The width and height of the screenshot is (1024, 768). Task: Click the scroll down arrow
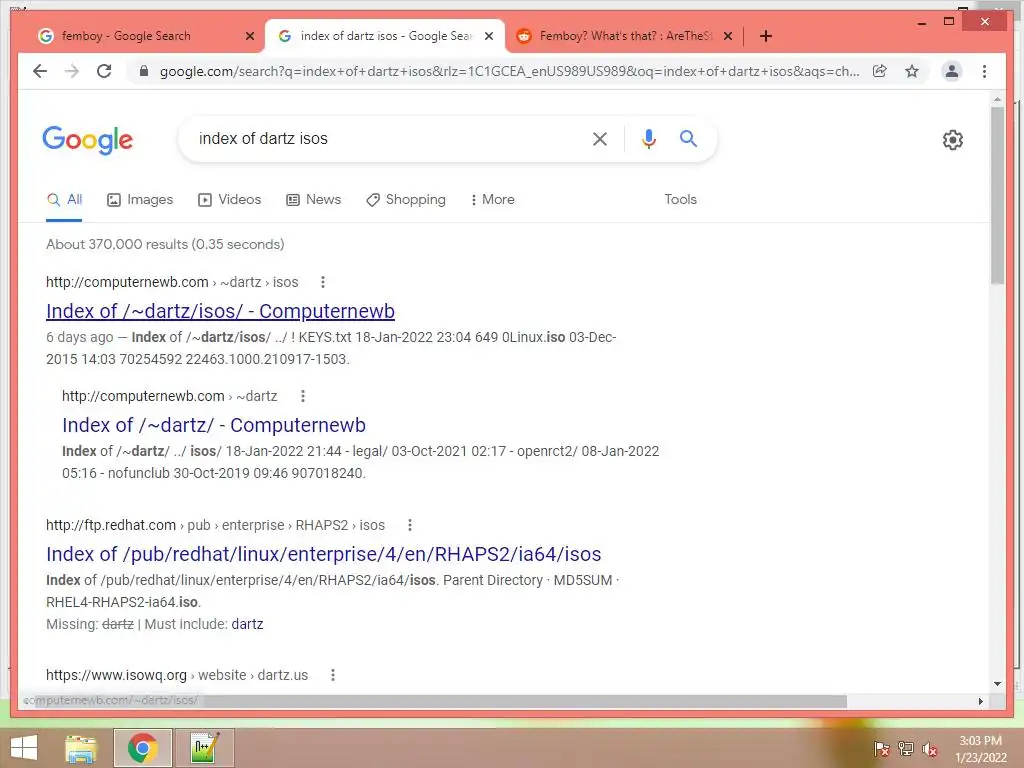997,684
